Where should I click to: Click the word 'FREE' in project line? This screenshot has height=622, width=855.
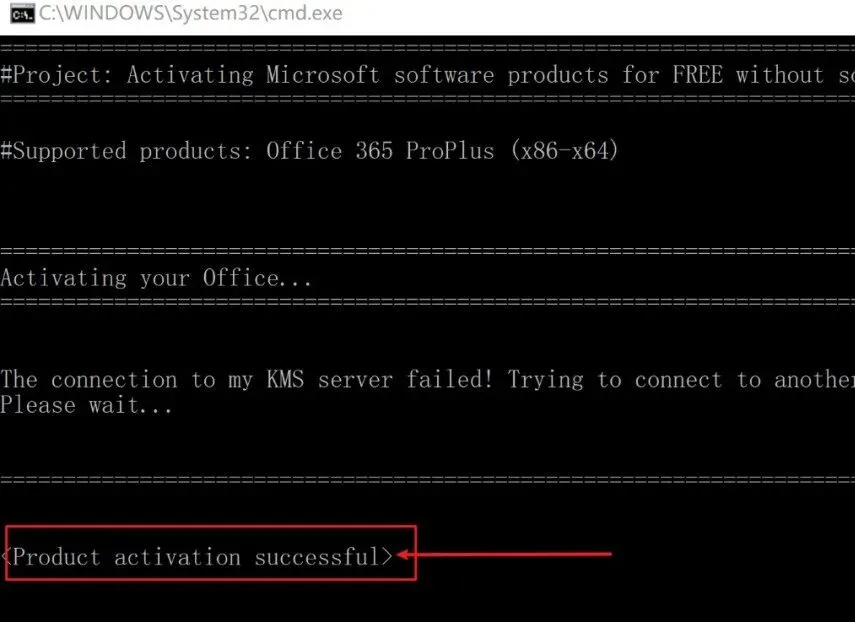click(x=697, y=75)
